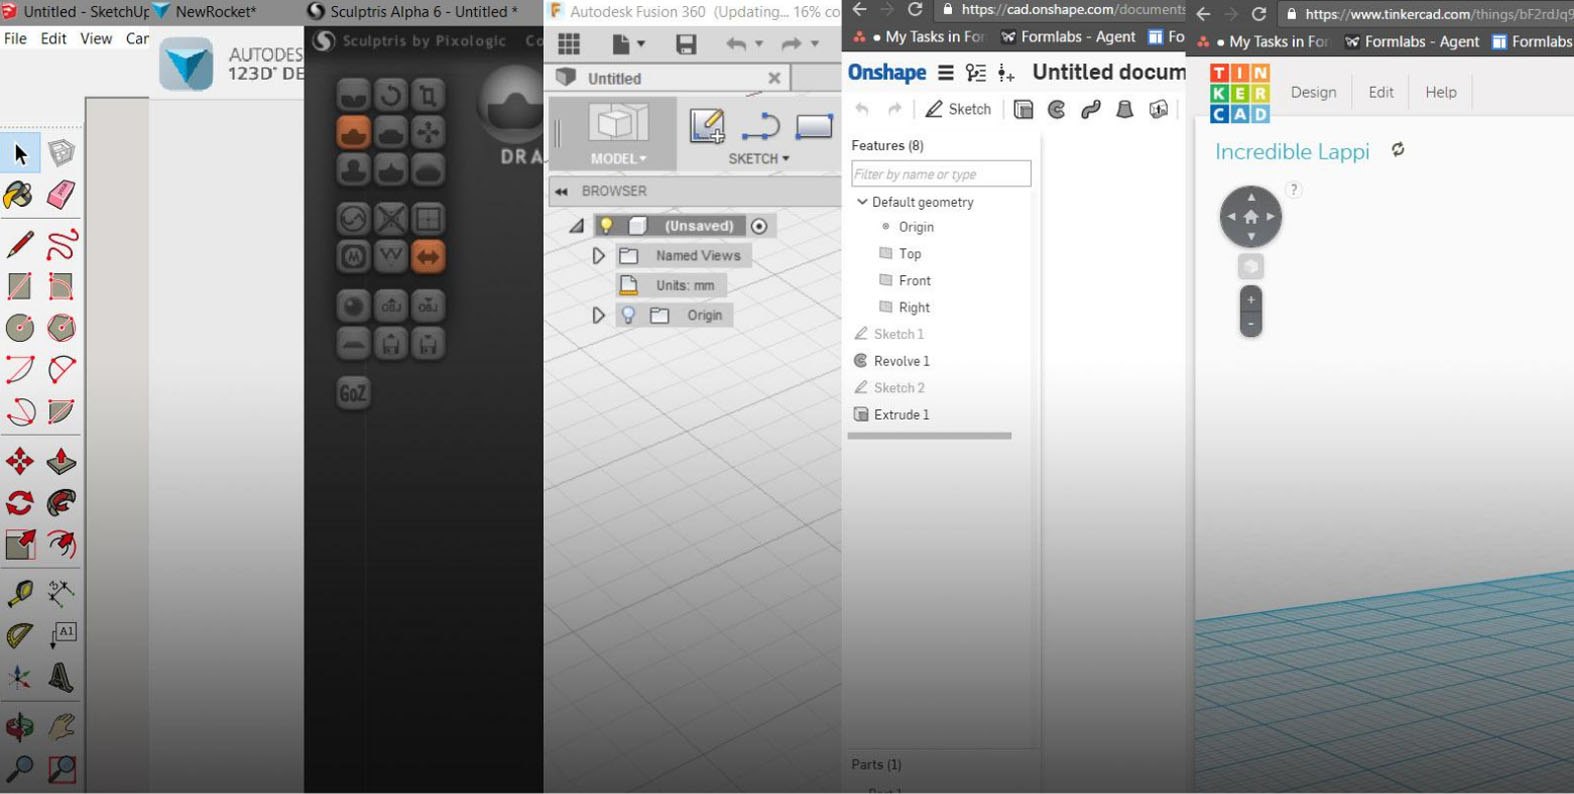Click the activate radio button beside (Unsaved)
Image resolution: width=1574 pixels, height=794 pixels.
click(759, 226)
